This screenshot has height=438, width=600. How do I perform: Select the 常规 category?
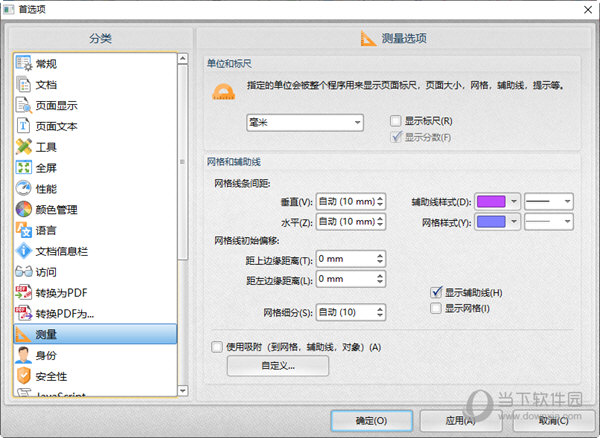95,64
